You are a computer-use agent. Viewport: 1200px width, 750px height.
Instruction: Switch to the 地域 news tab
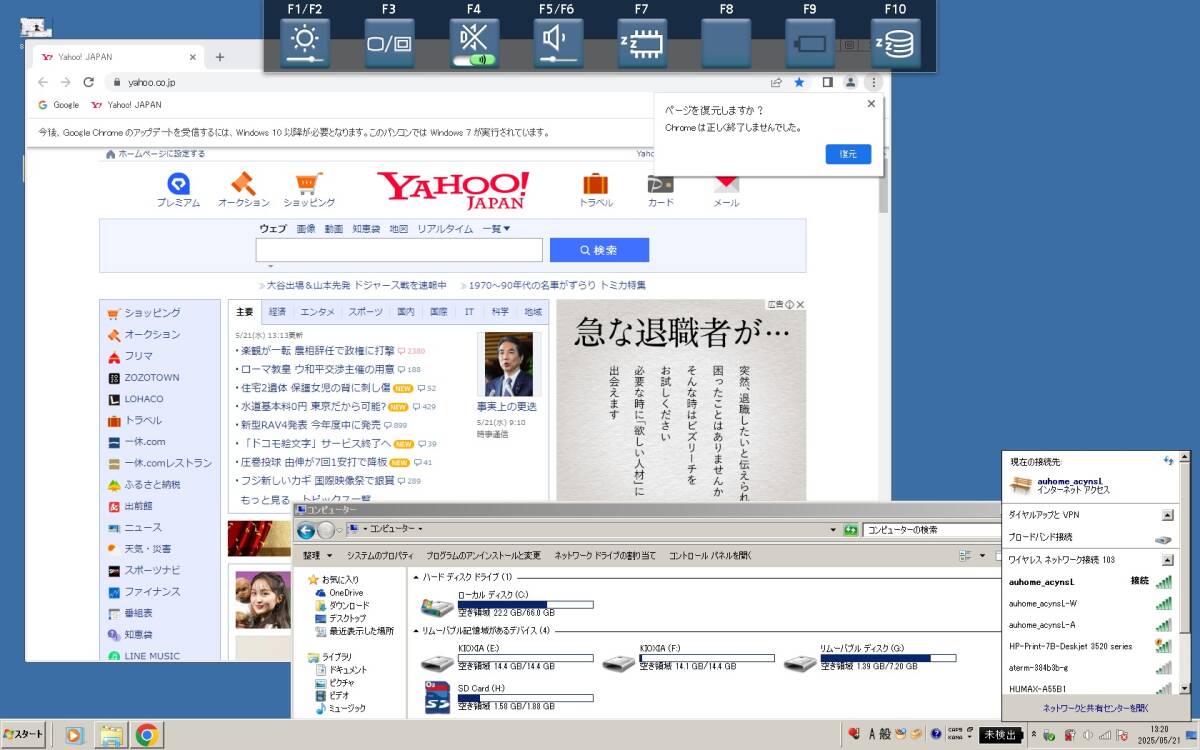533,312
